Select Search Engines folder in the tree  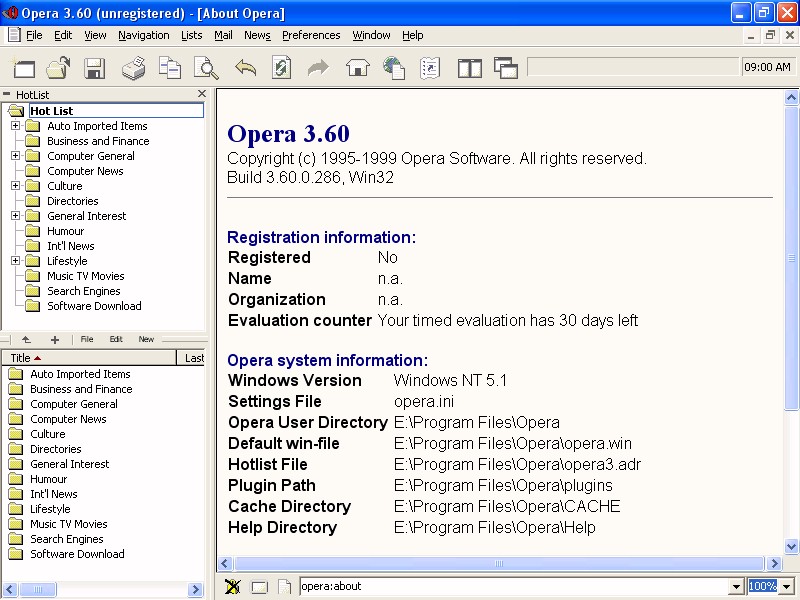(84, 291)
